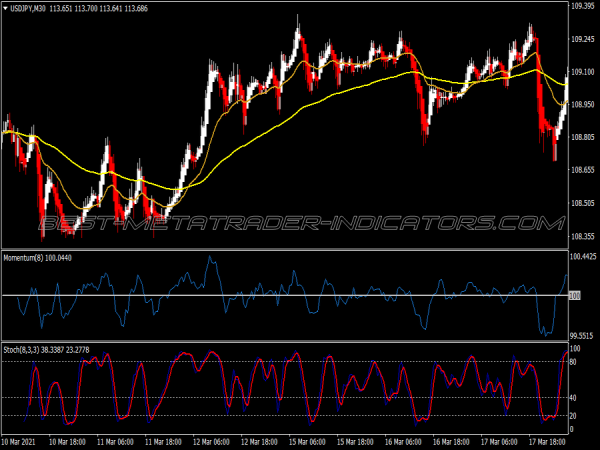Click the 11 Mar 18:00 time label

[163, 442]
